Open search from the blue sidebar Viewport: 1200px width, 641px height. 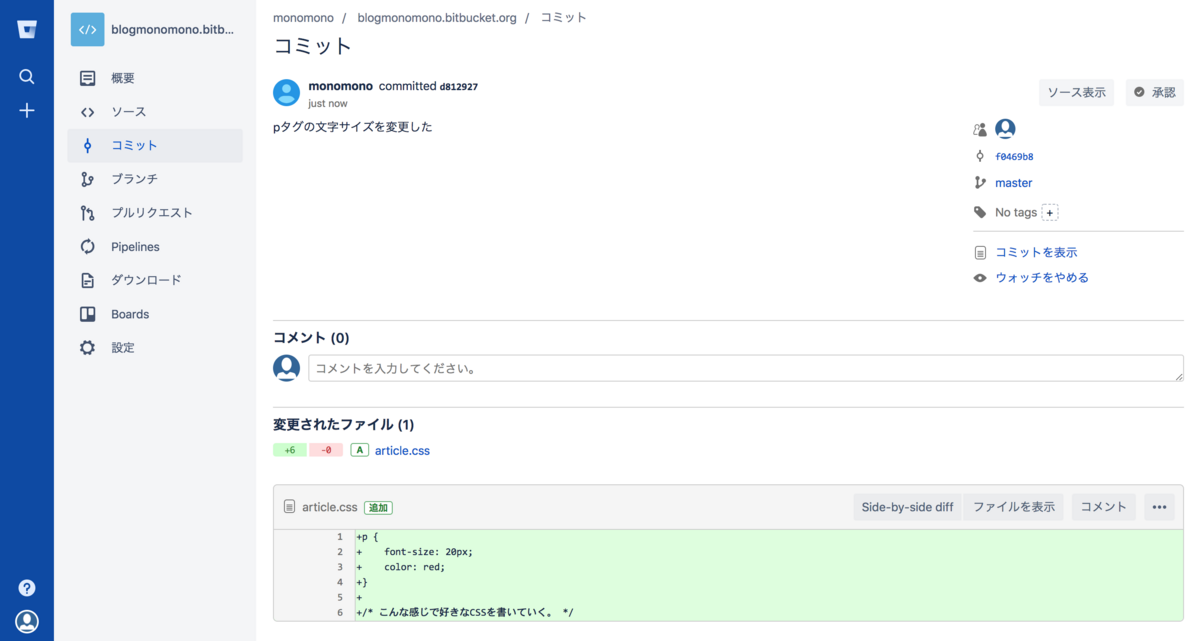click(27, 77)
